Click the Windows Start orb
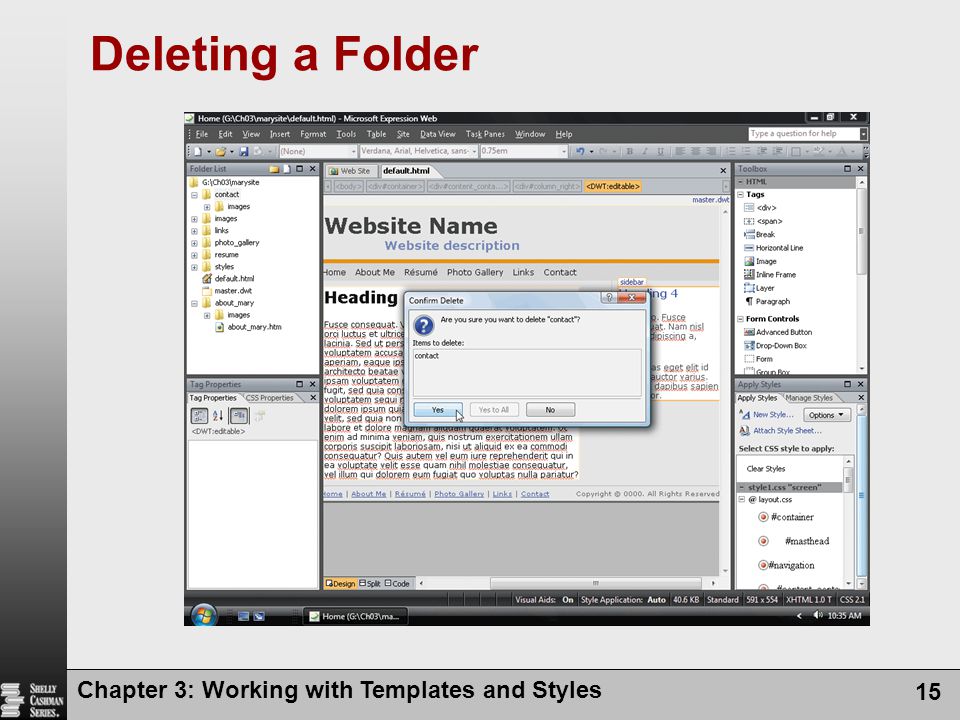960x720 pixels. point(203,615)
